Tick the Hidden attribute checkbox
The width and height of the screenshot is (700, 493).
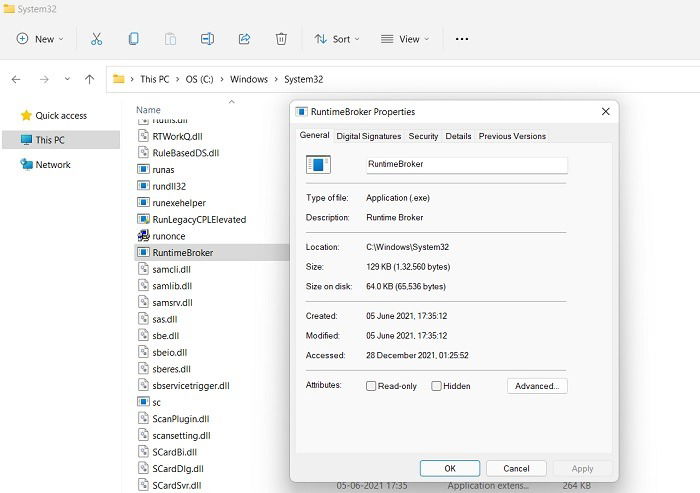[436, 386]
